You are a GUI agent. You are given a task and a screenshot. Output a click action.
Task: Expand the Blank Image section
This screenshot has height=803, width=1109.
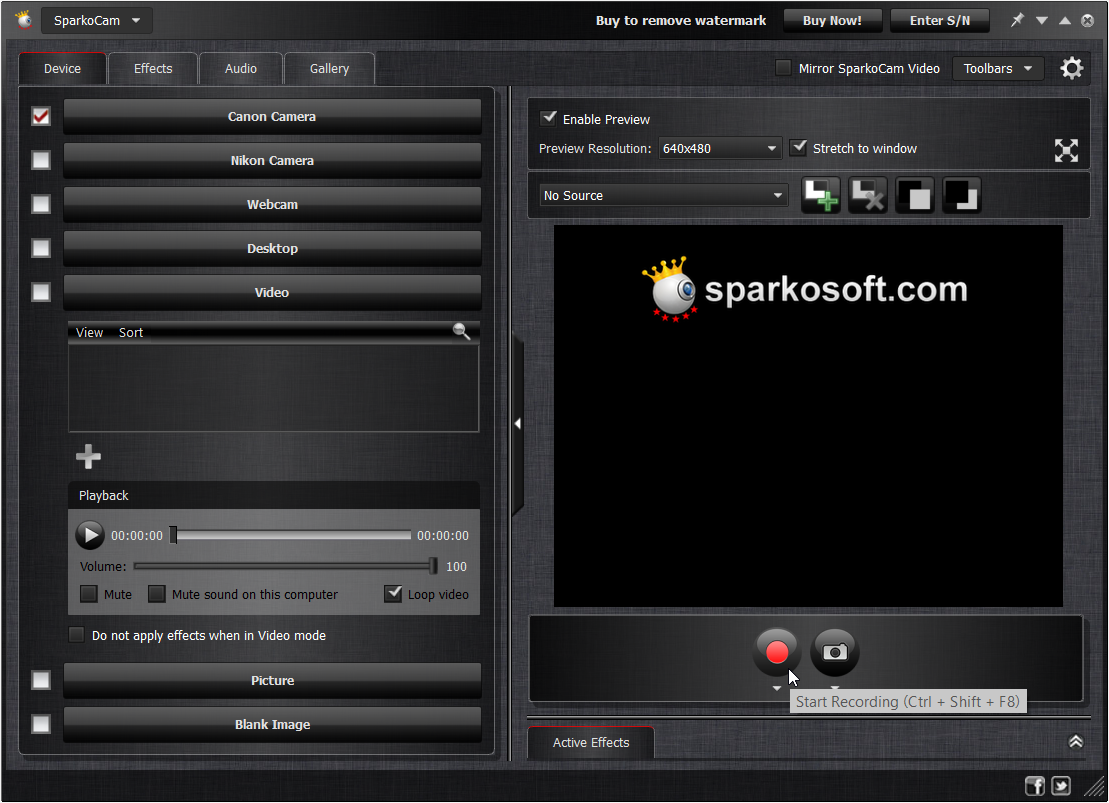pos(272,724)
